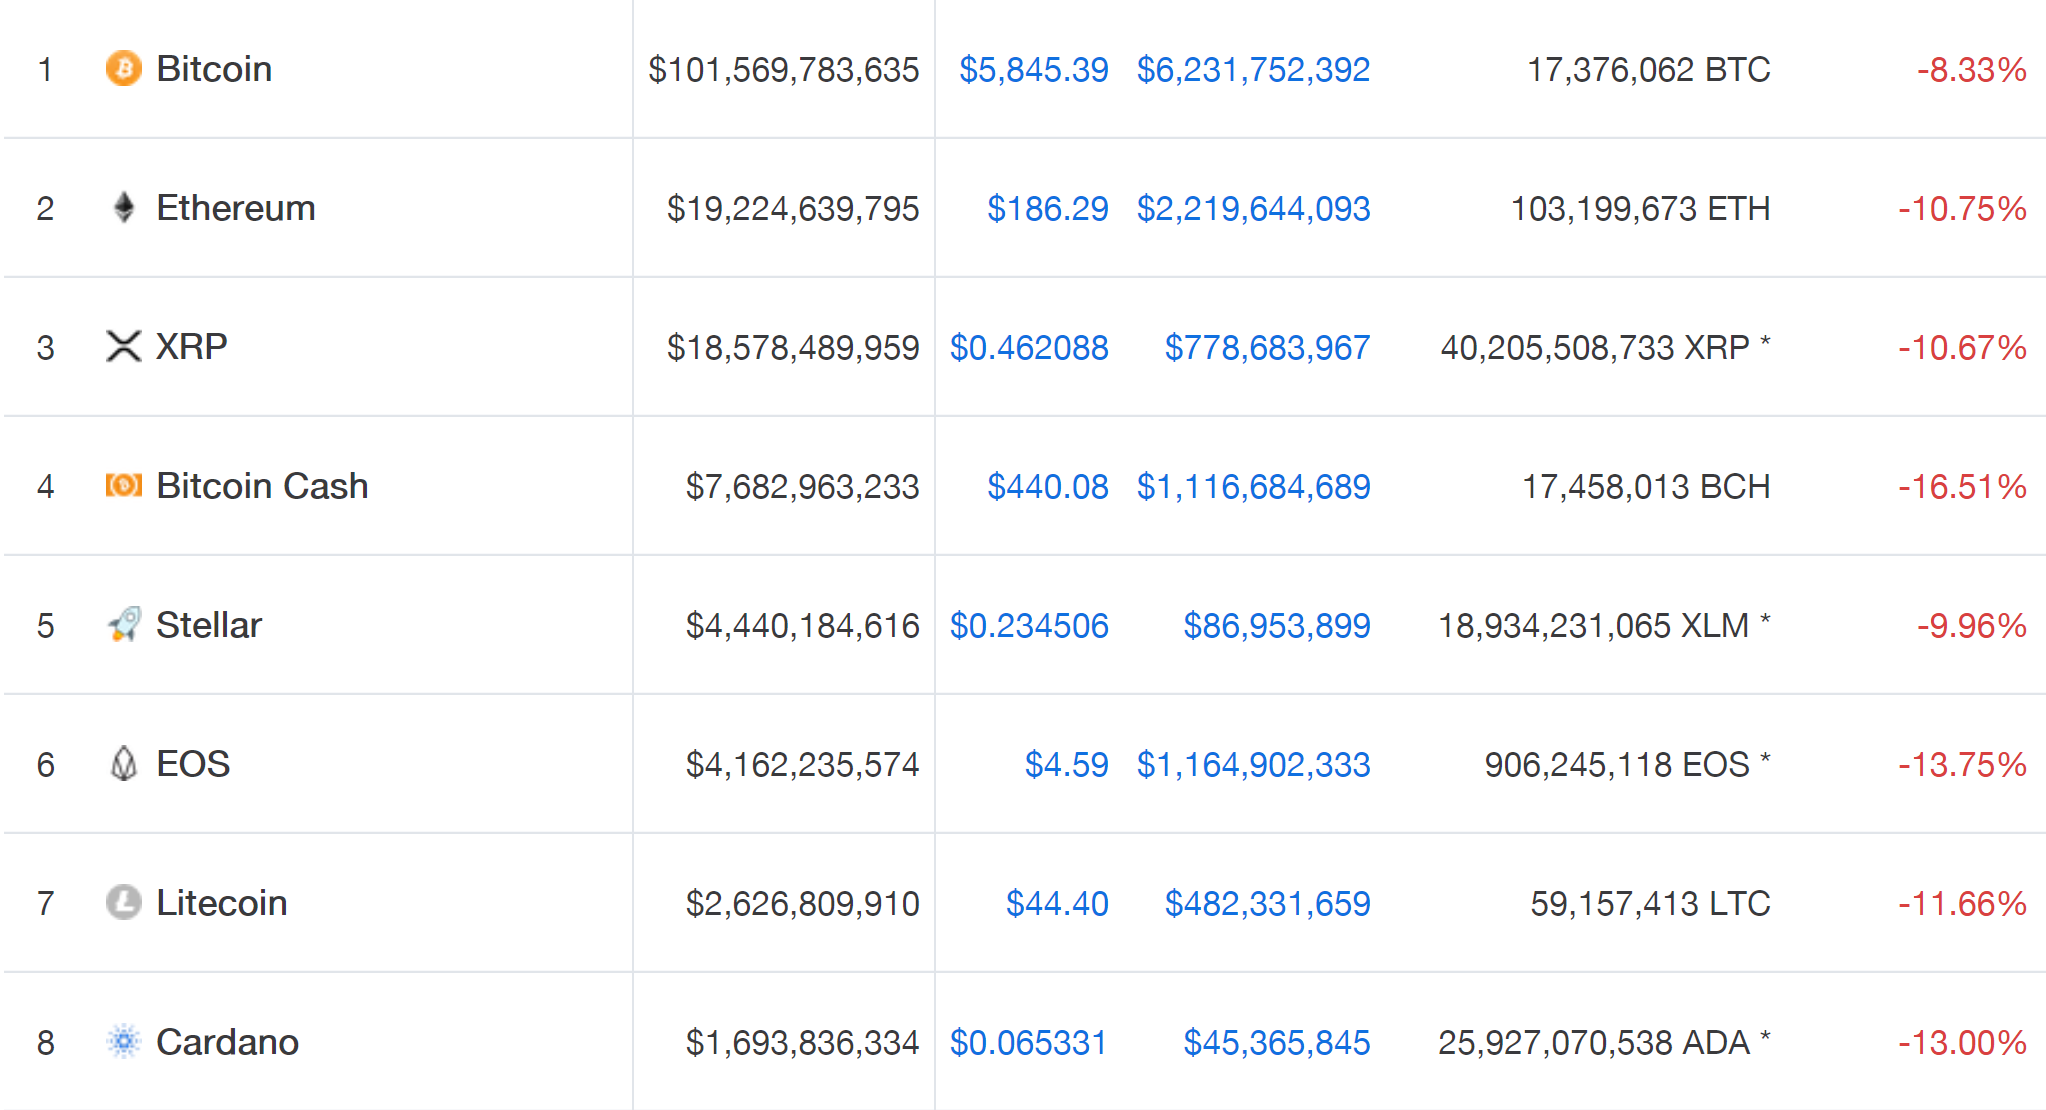Click supply 25,927,070,538 ADA
The height and width of the screenshot is (1110, 2046).
[x=1594, y=1042]
